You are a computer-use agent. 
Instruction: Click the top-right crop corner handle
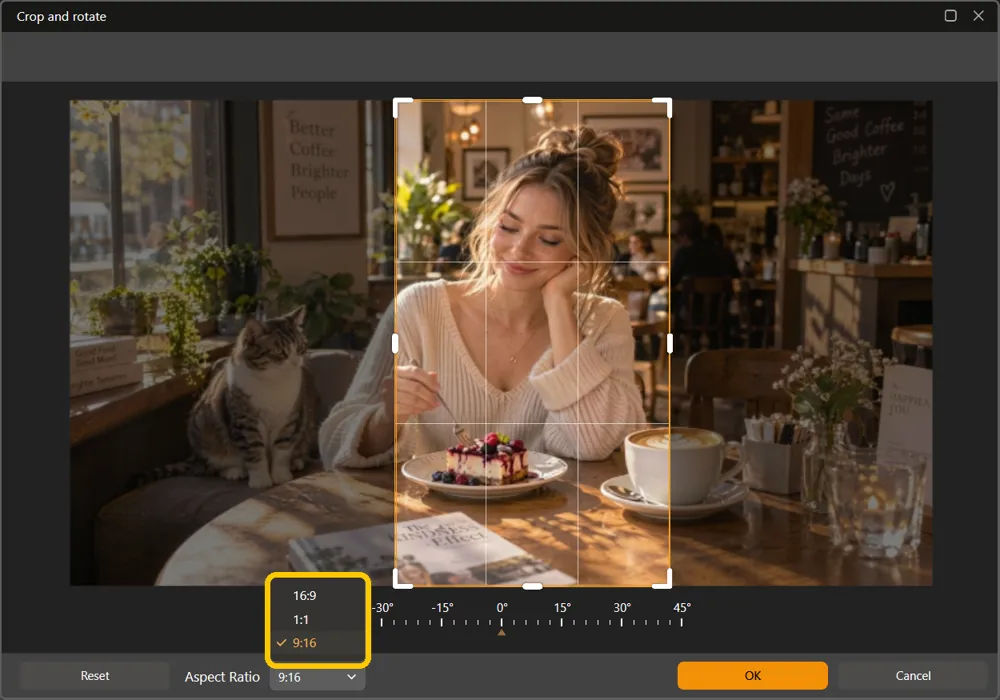(x=667, y=103)
